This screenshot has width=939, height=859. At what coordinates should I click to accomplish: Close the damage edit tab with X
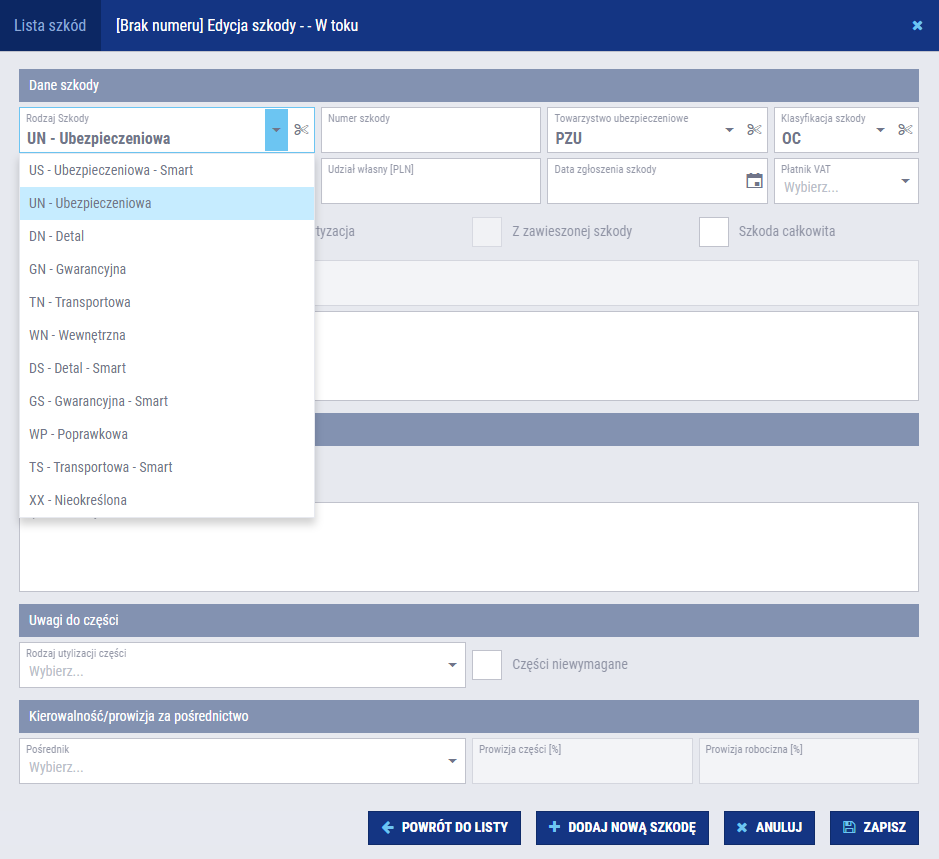tap(917, 26)
